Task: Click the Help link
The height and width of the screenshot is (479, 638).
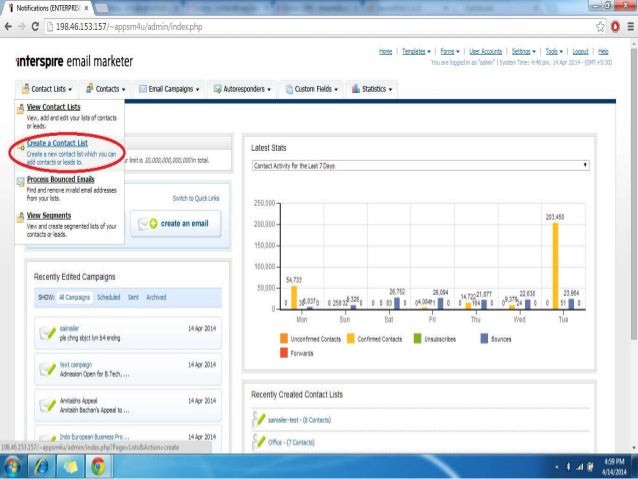Action: tap(603, 51)
